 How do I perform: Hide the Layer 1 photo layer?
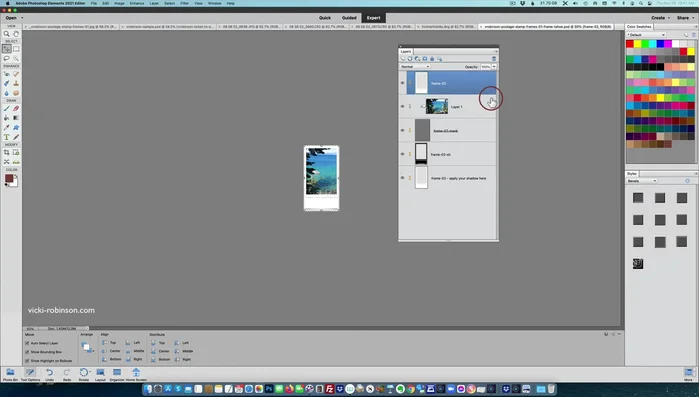tap(403, 106)
